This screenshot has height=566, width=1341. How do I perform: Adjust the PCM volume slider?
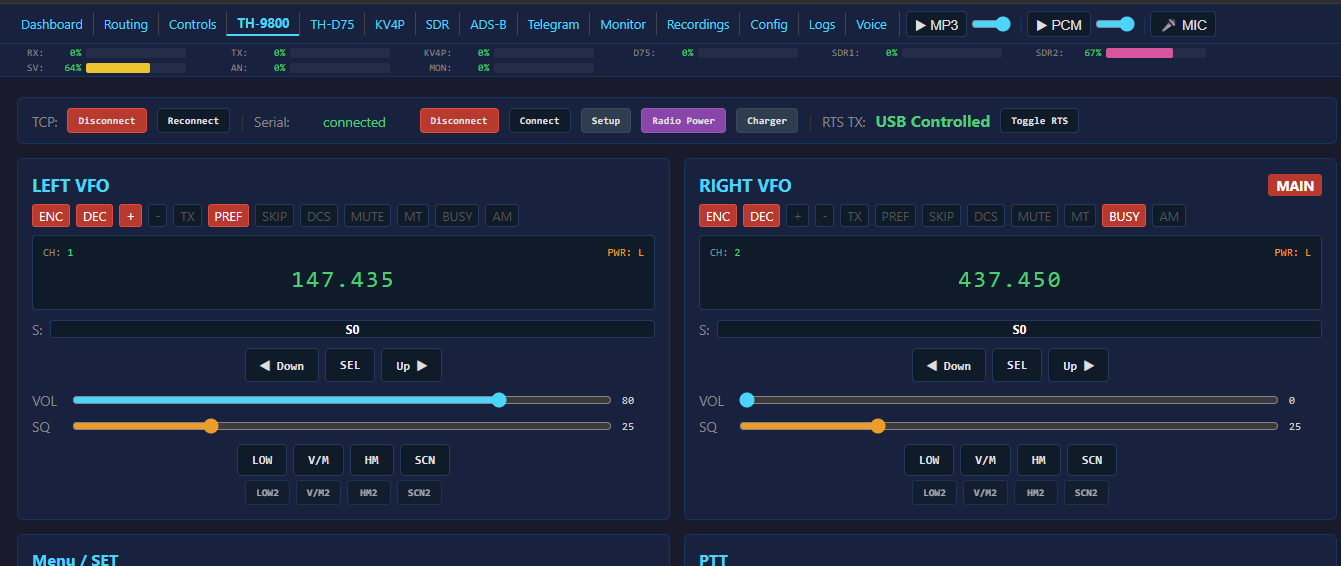click(x=1115, y=24)
